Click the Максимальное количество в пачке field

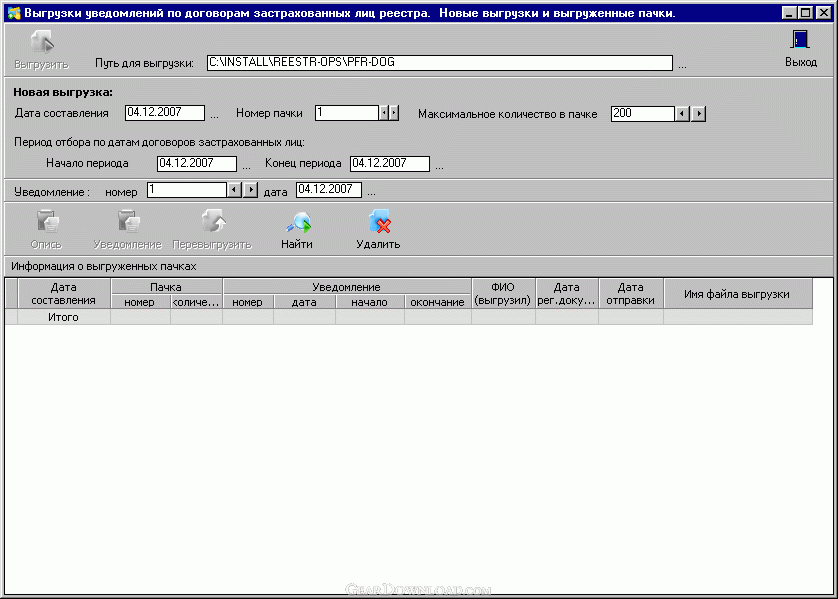pyautogui.click(x=643, y=113)
